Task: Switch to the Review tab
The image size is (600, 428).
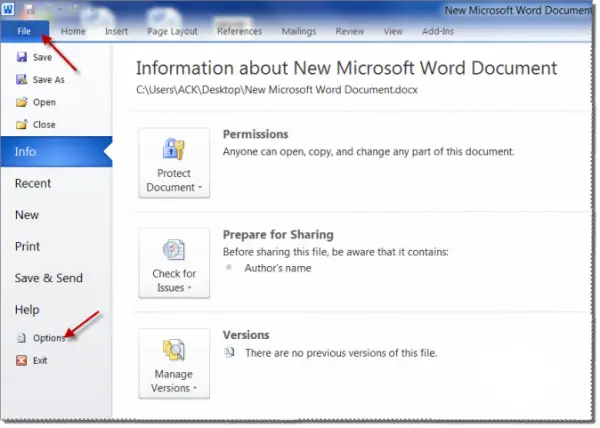Action: (x=350, y=31)
